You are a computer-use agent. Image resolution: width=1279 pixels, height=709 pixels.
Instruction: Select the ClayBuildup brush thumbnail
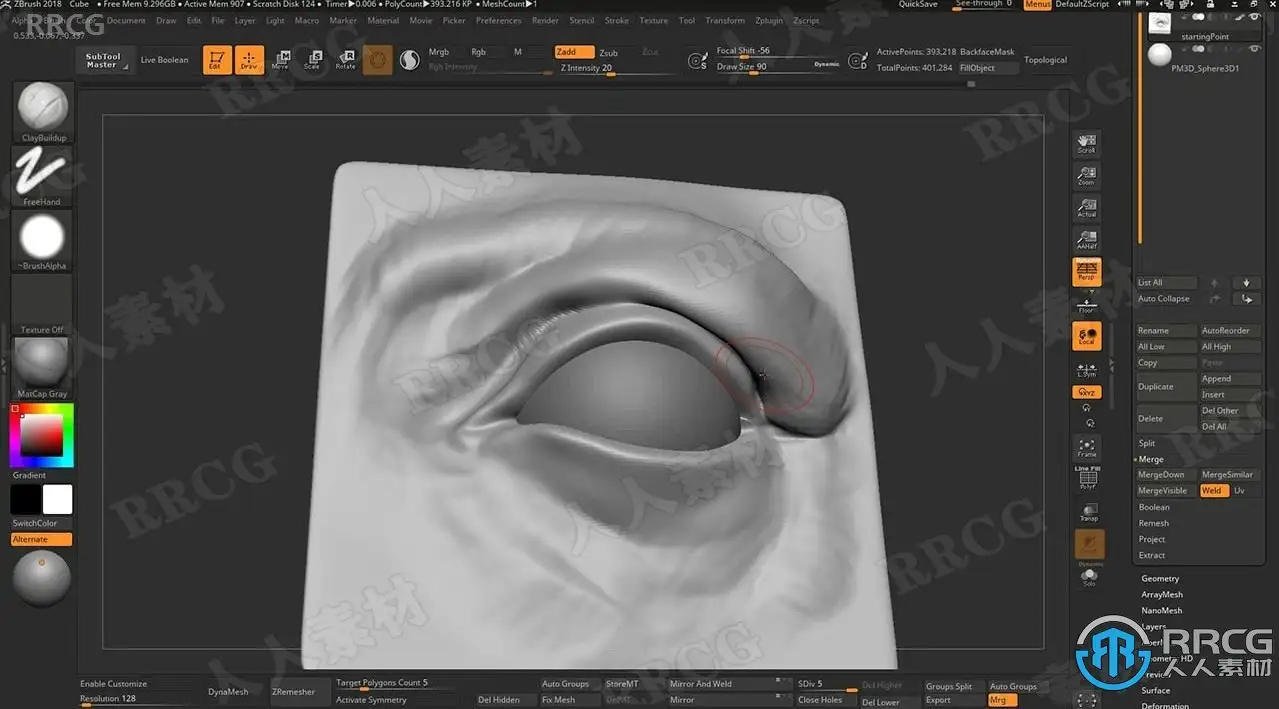(42, 108)
